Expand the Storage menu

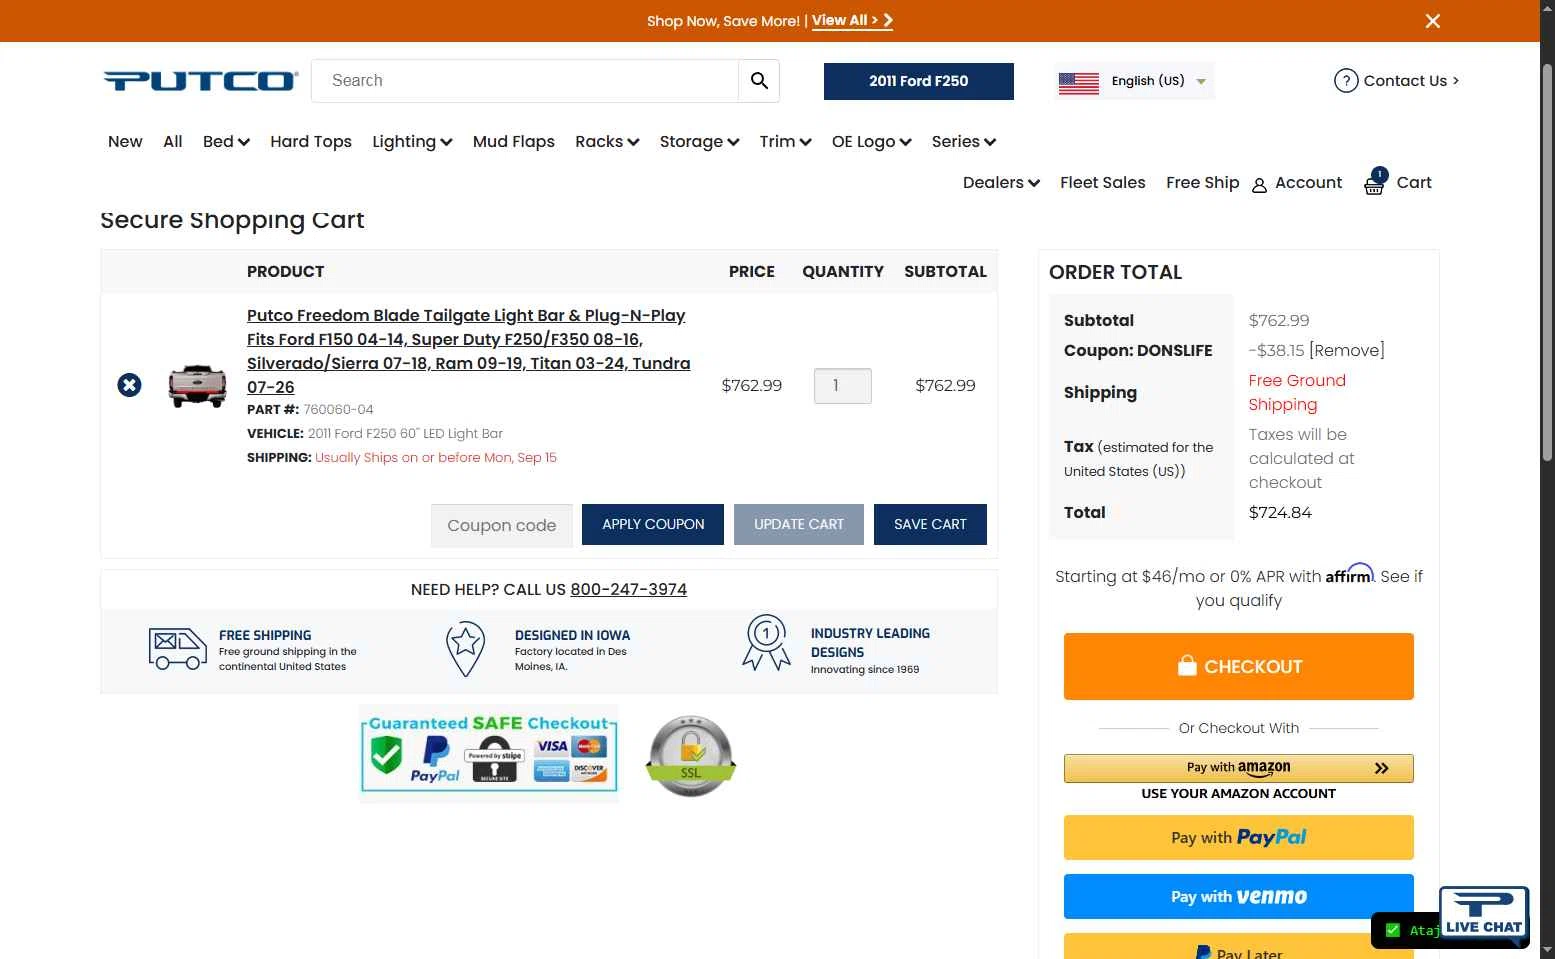(x=699, y=142)
